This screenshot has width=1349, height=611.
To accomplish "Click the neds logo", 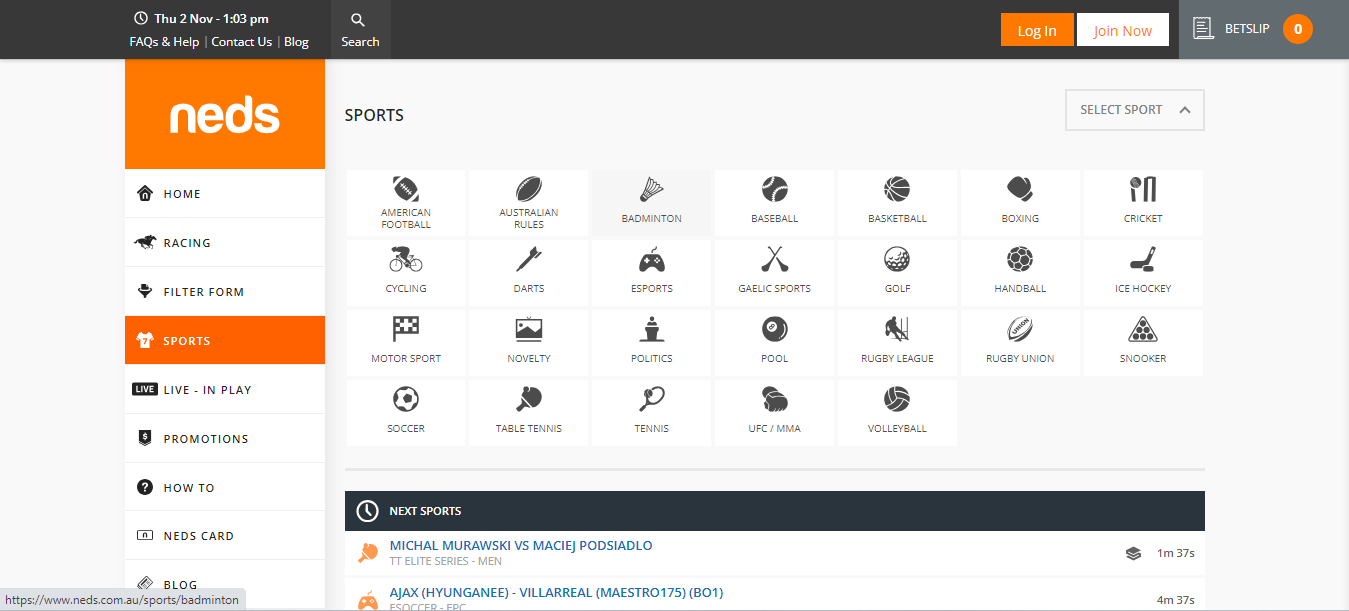I will [225, 115].
